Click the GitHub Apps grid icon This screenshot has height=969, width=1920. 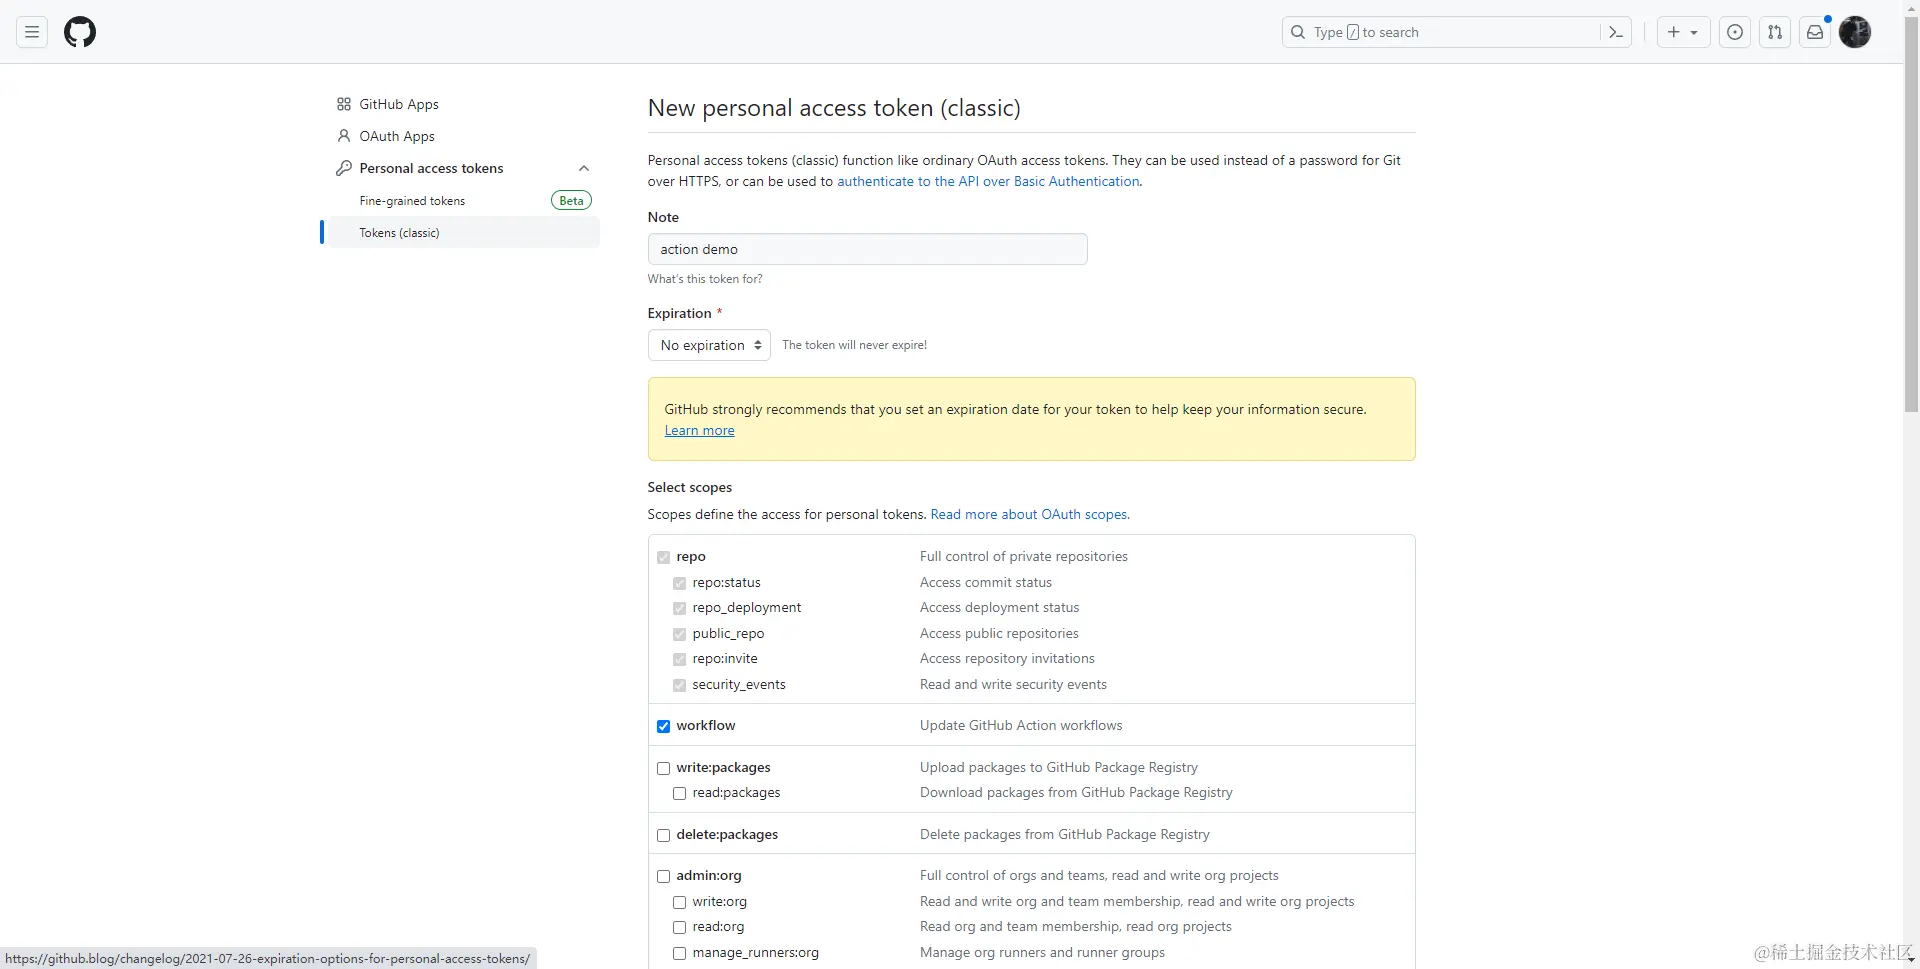(x=344, y=104)
